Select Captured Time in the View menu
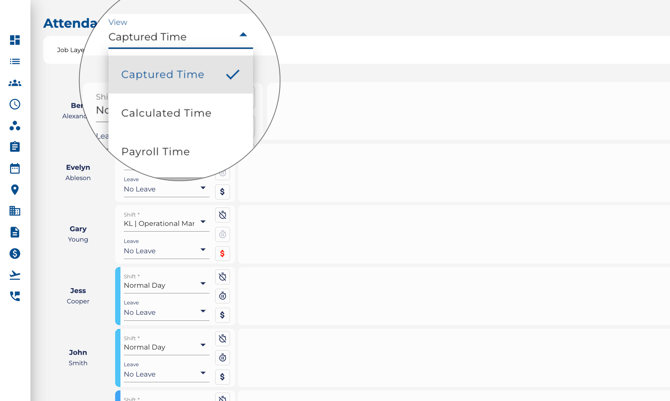Viewport: 670px width, 401px height. coord(180,74)
